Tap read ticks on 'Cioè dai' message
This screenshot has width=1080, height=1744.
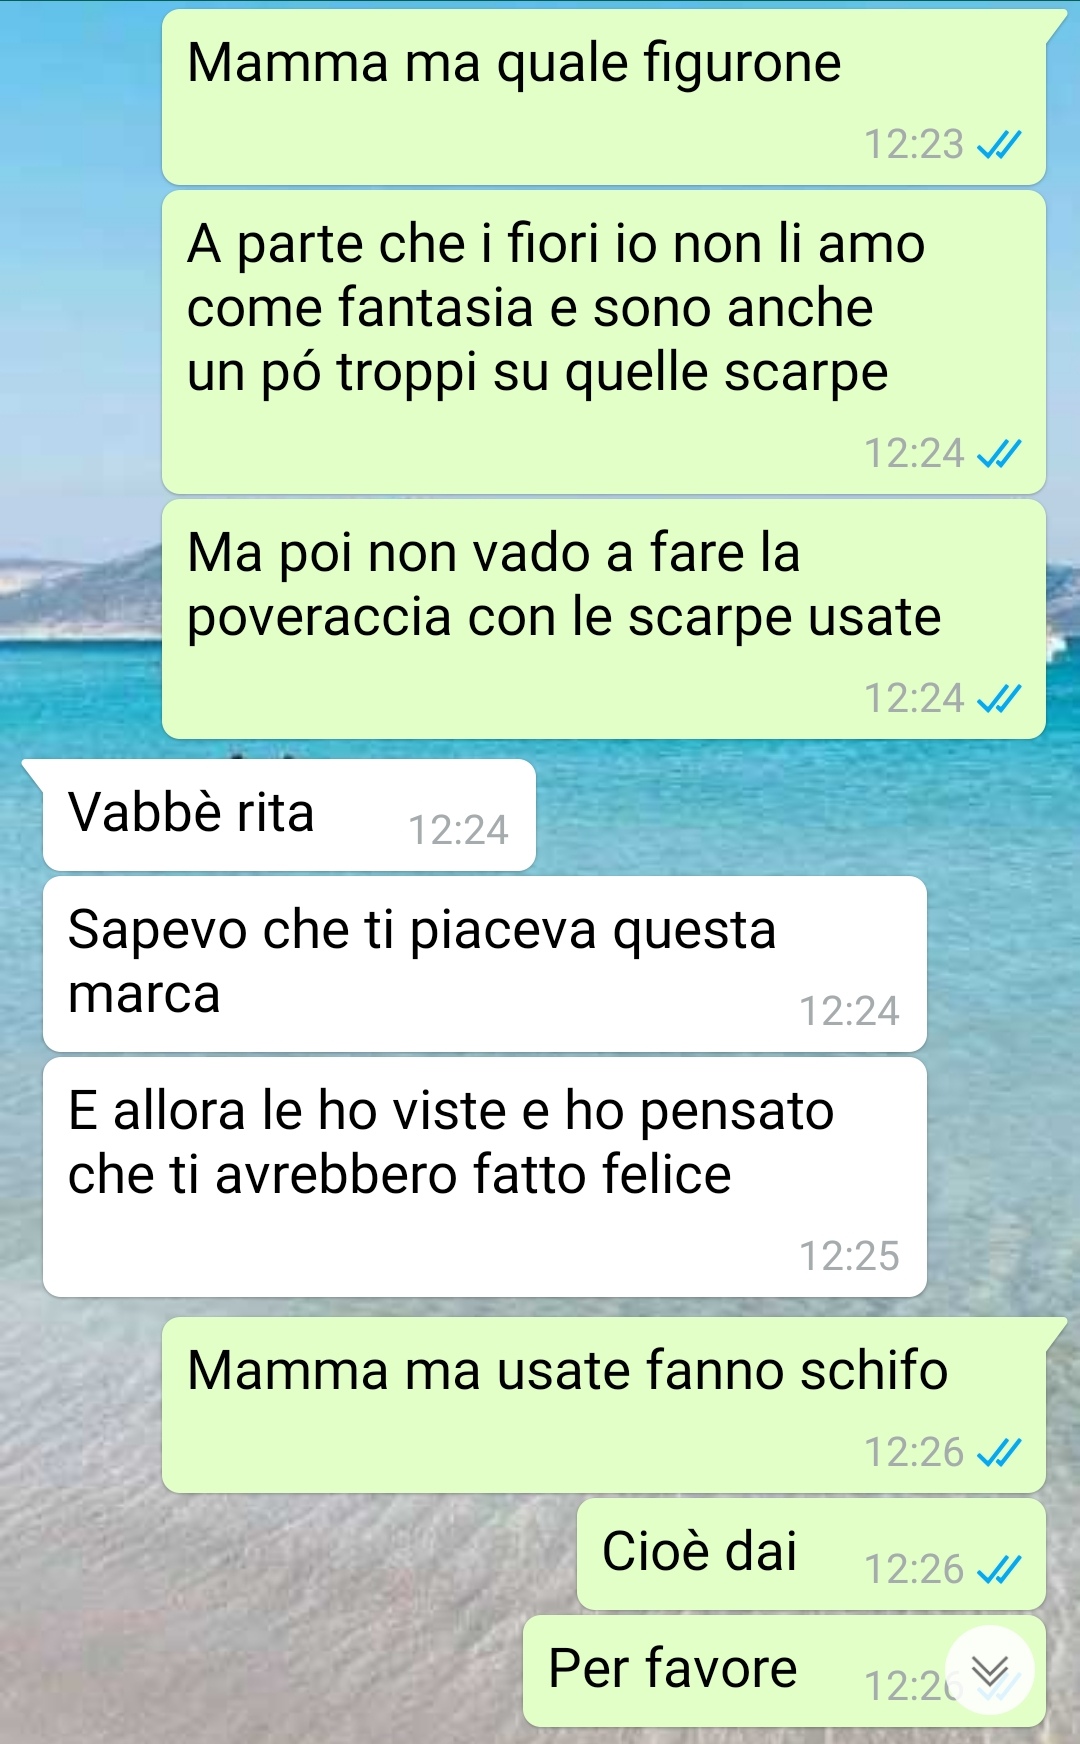tap(999, 1570)
